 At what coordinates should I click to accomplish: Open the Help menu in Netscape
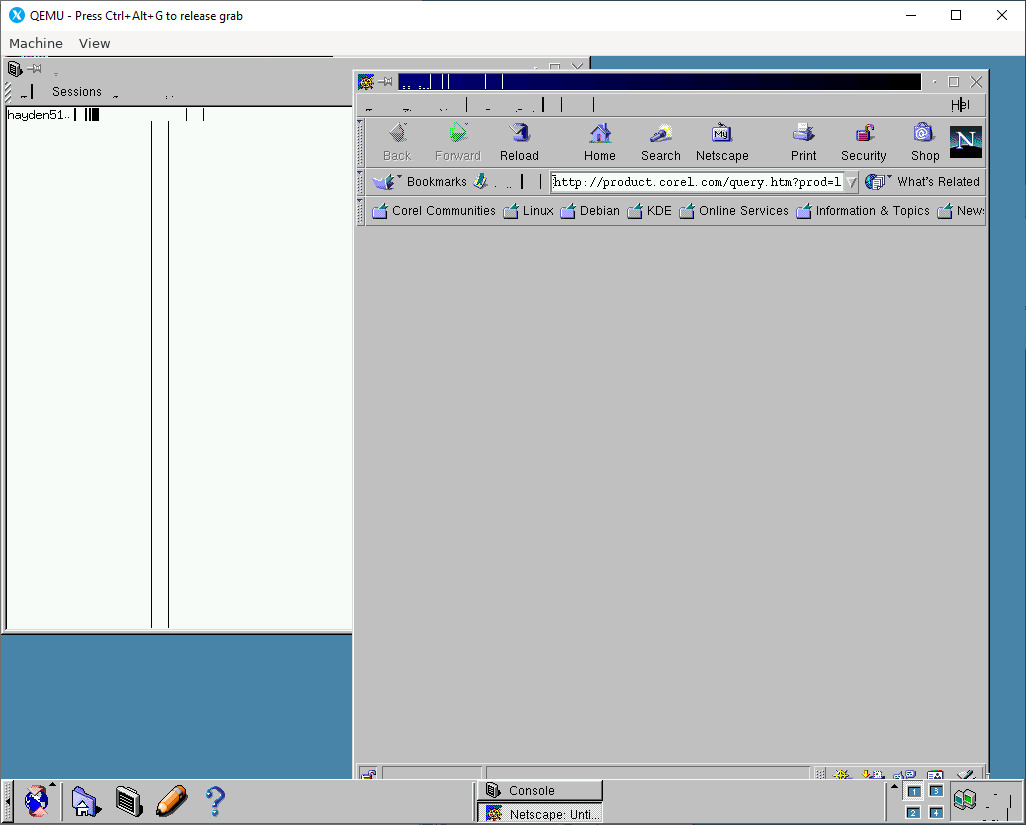coord(961,105)
